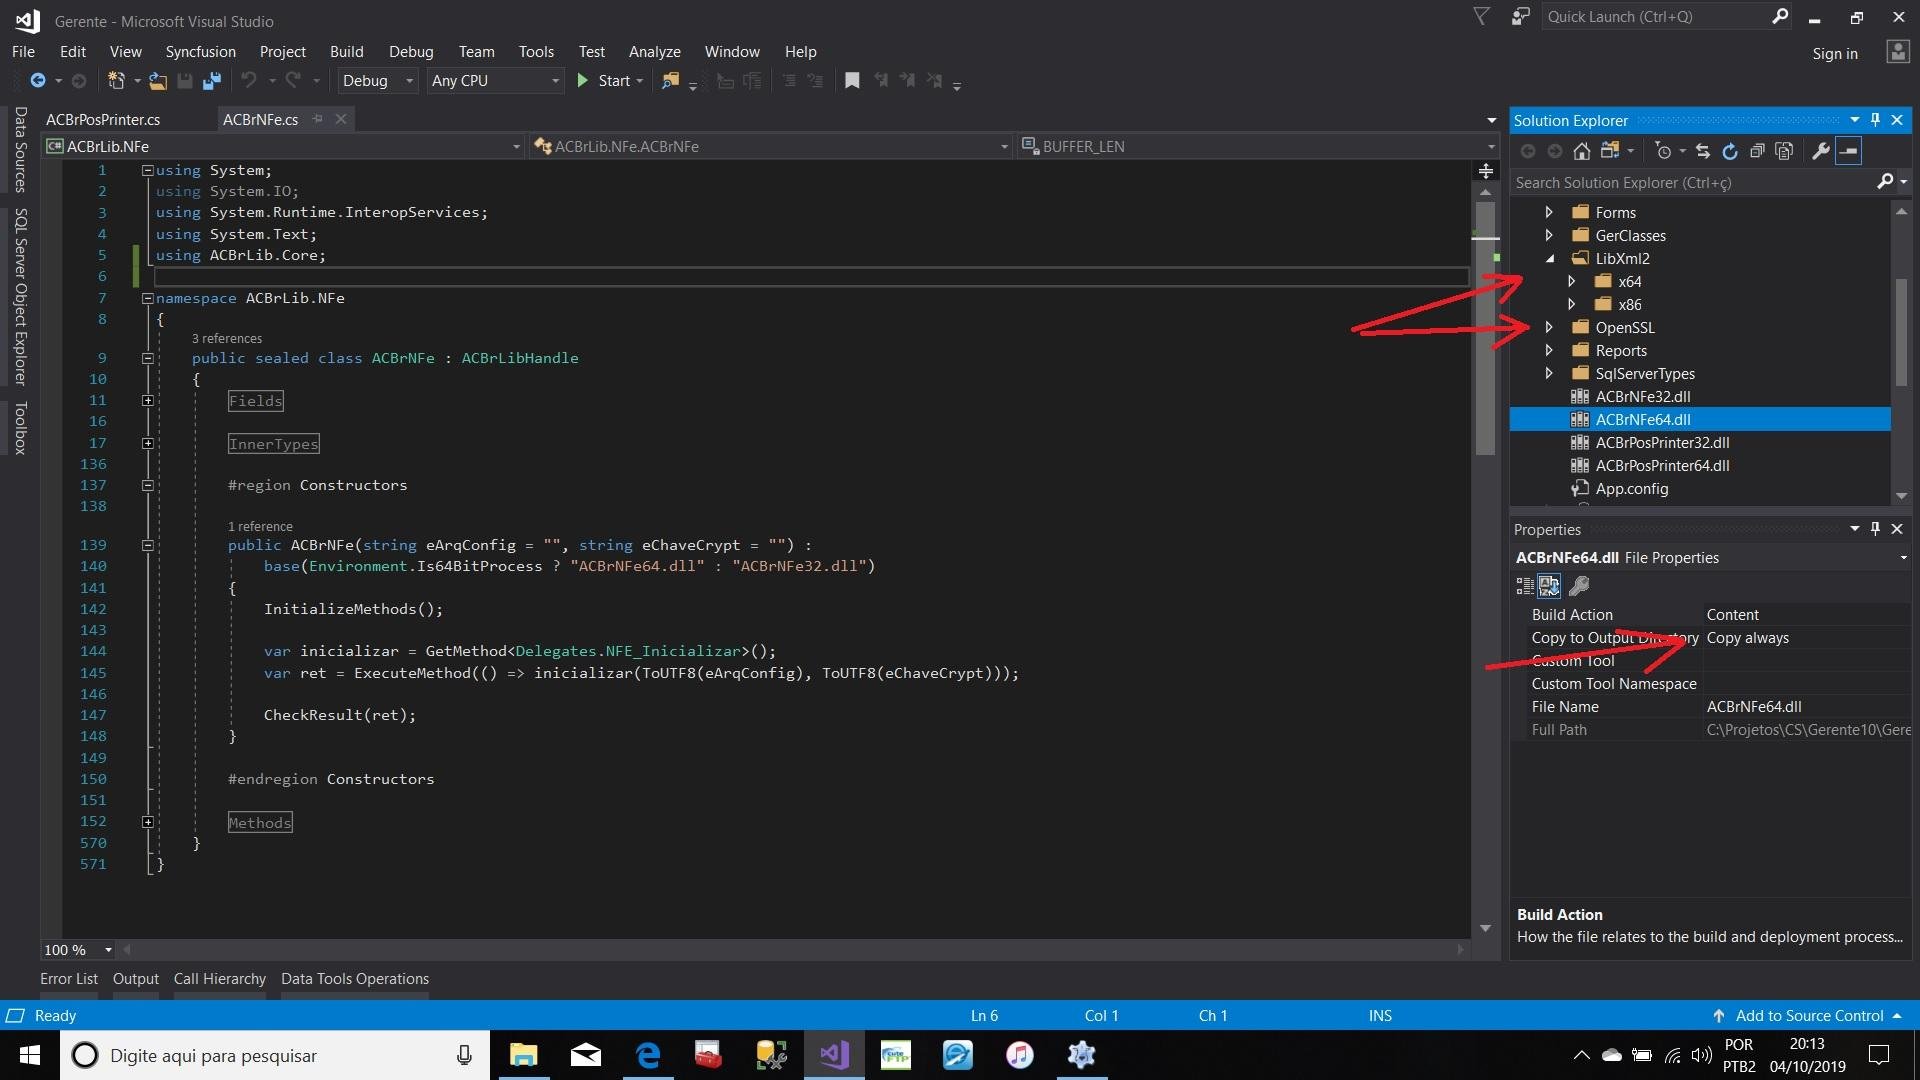Click the notifications flag icon in title bar
This screenshot has width=1920, height=1080.
coord(1482,17)
